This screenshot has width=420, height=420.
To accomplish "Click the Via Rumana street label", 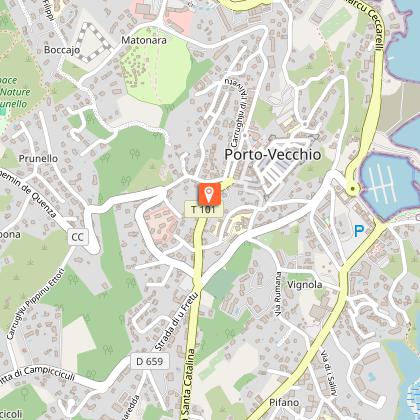I will point(278,294).
